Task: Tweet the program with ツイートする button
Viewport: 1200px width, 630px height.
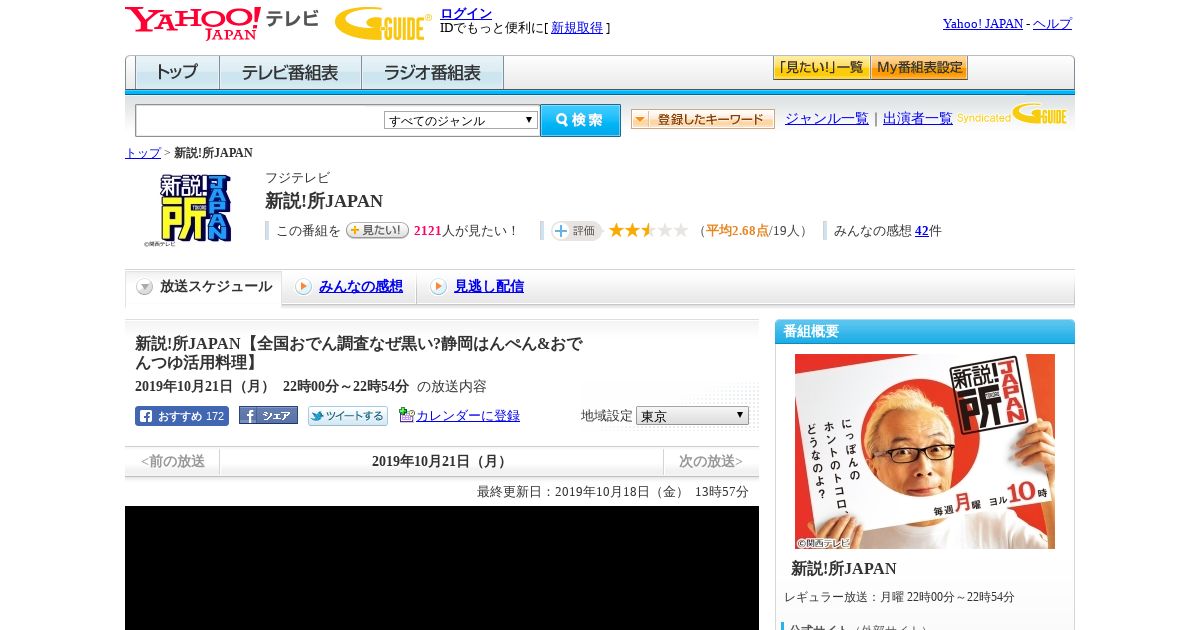Action: point(347,416)
